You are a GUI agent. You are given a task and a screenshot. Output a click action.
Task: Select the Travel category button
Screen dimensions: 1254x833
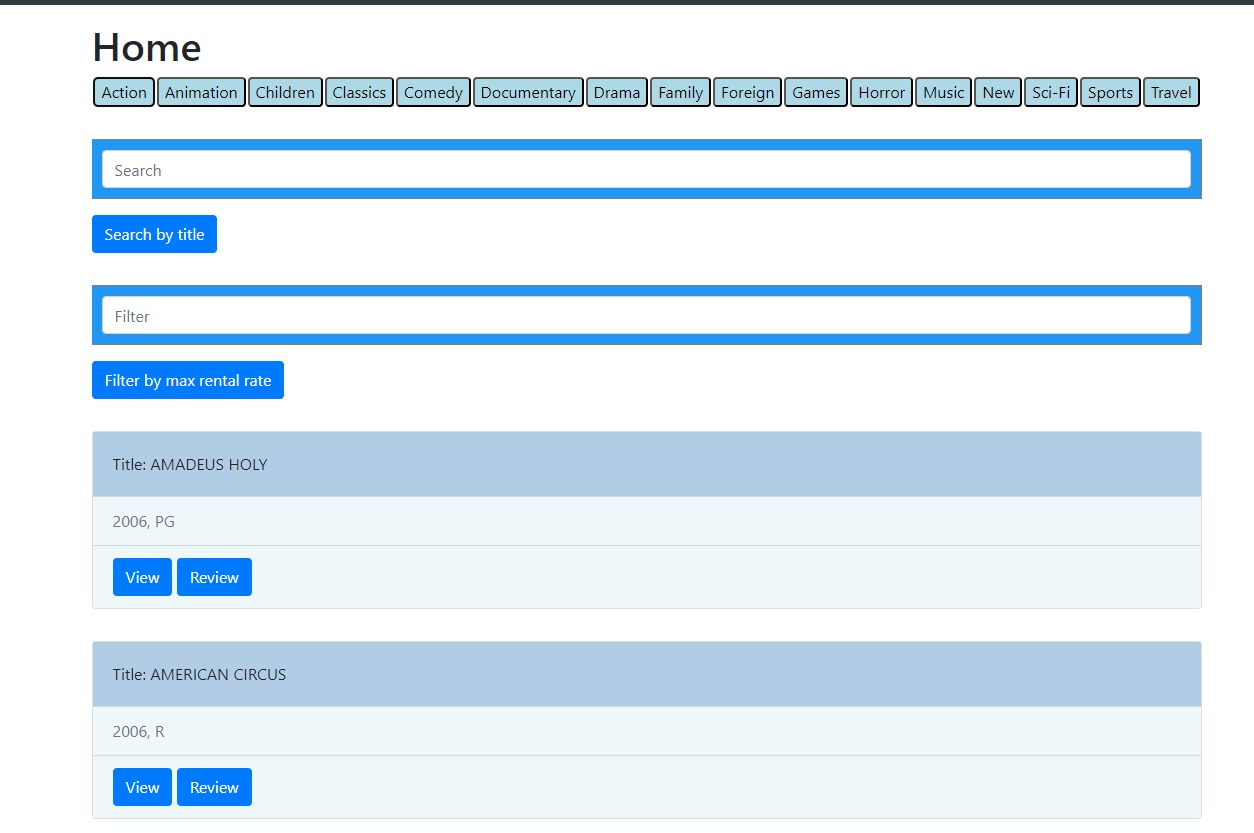[x=1171, y=92]
